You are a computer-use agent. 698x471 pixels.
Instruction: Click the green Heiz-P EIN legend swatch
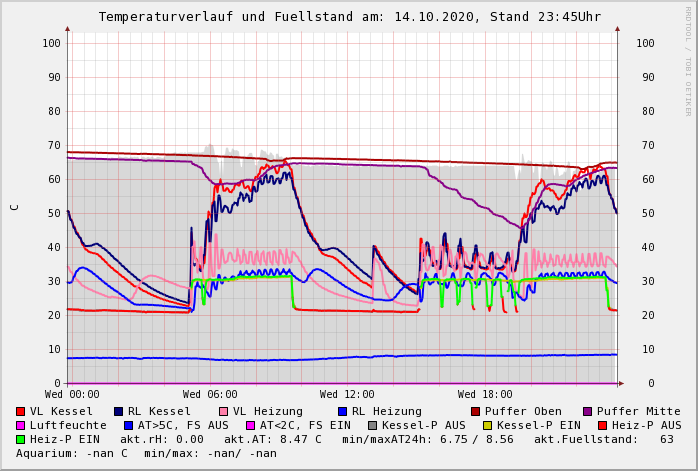pos(21,439)
